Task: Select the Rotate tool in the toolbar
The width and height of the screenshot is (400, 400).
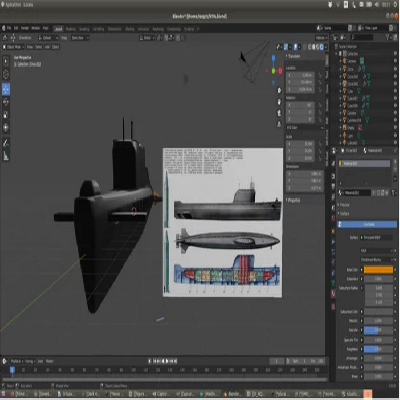Action: click(x=6, y=102)
